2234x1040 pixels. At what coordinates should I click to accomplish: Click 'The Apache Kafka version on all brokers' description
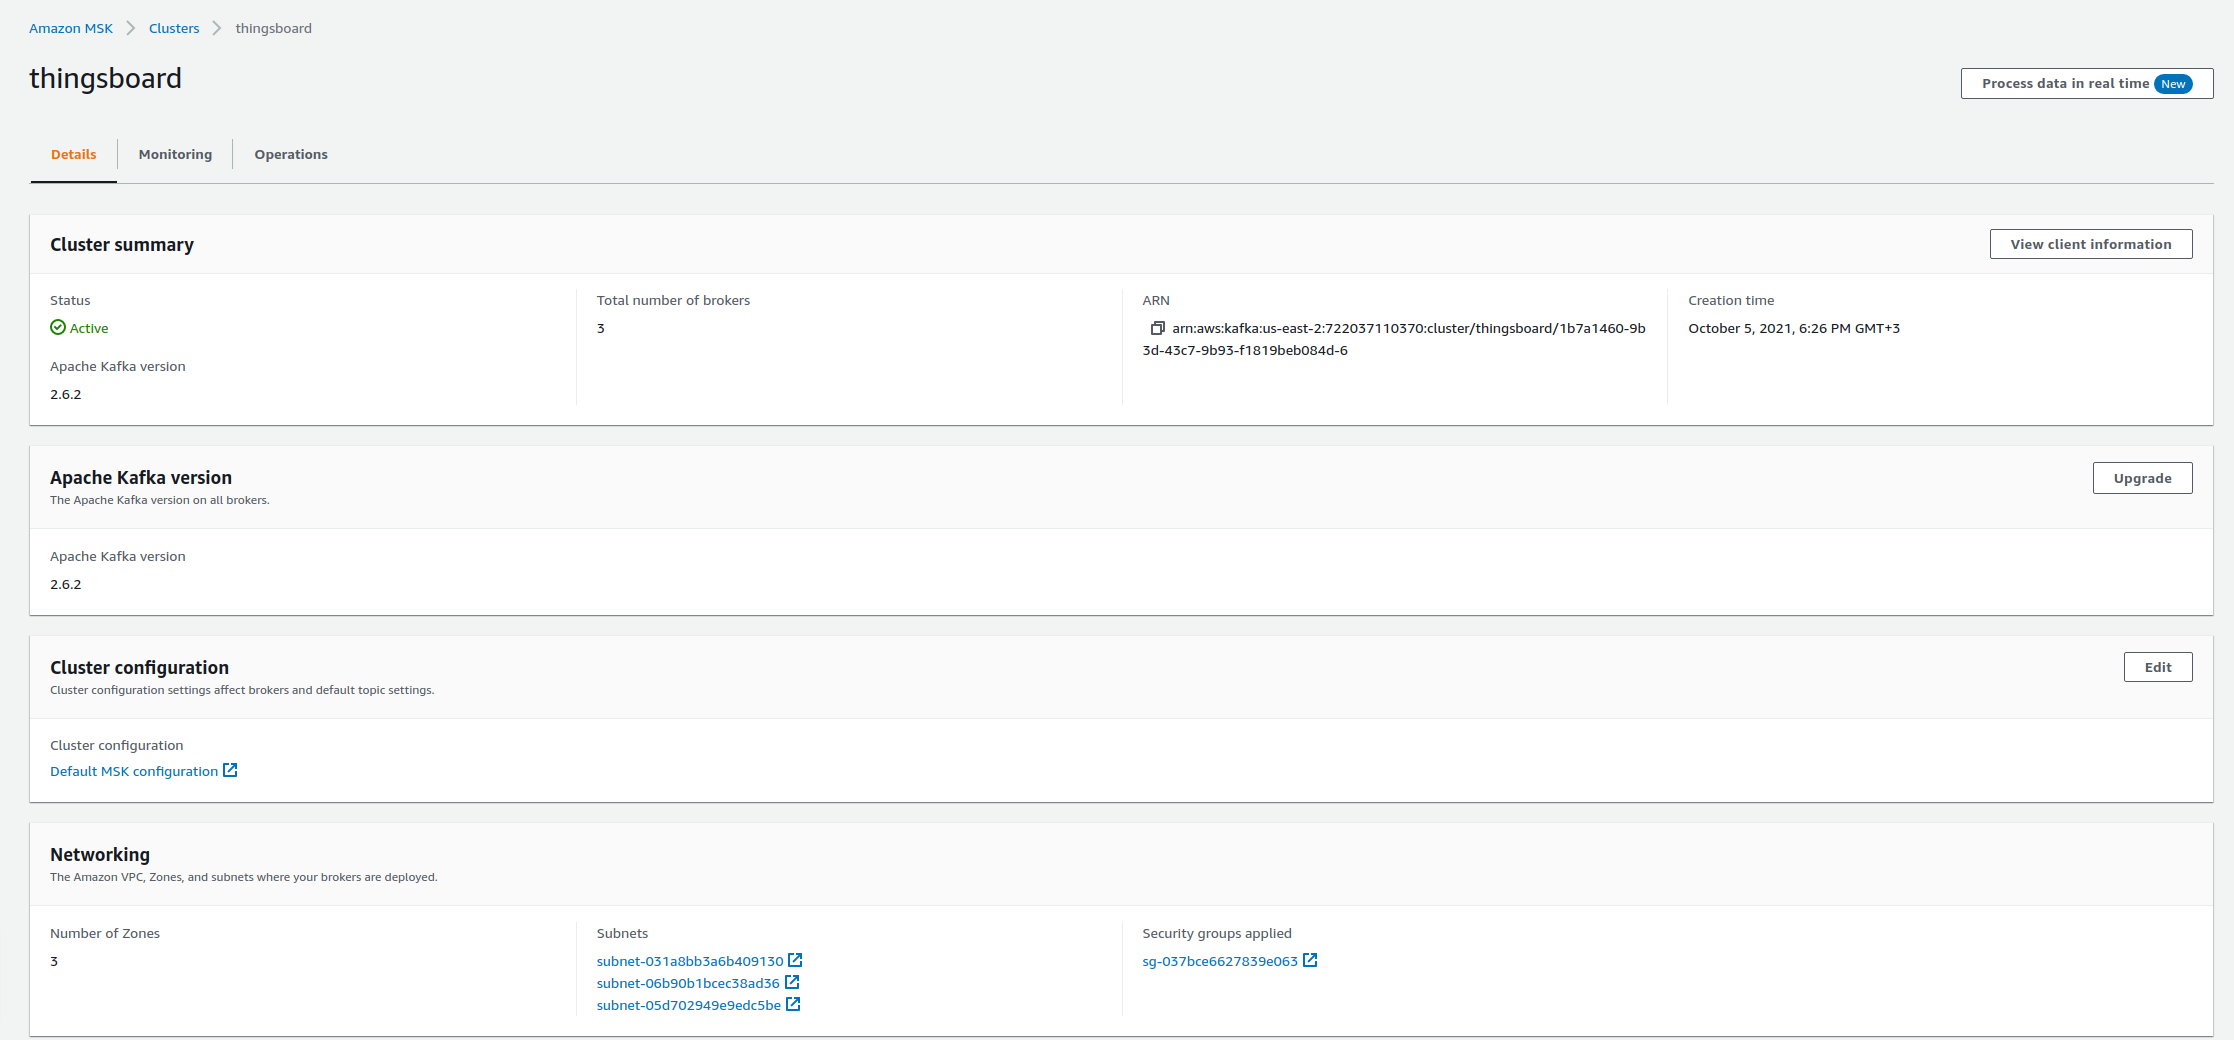point(160,500)
